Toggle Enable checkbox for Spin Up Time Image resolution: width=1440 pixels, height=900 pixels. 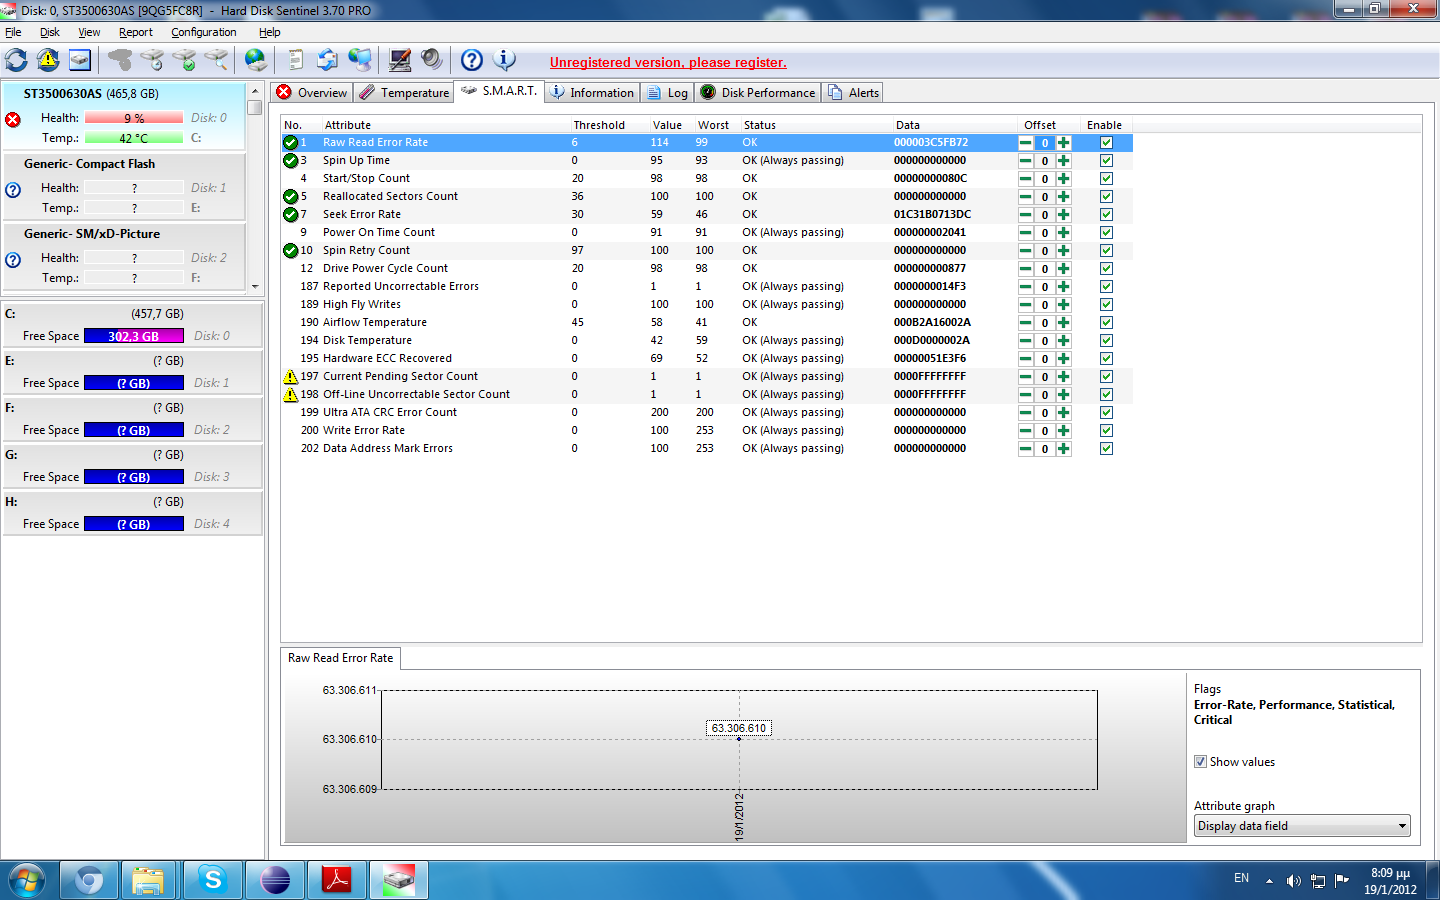coord(1106,161)
